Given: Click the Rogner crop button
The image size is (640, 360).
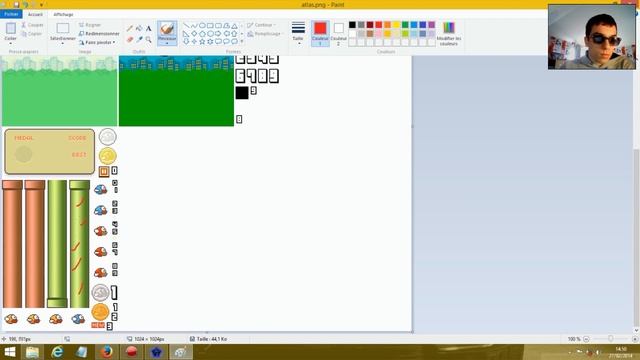Looking at the screenshot, I should coord(90,25).
